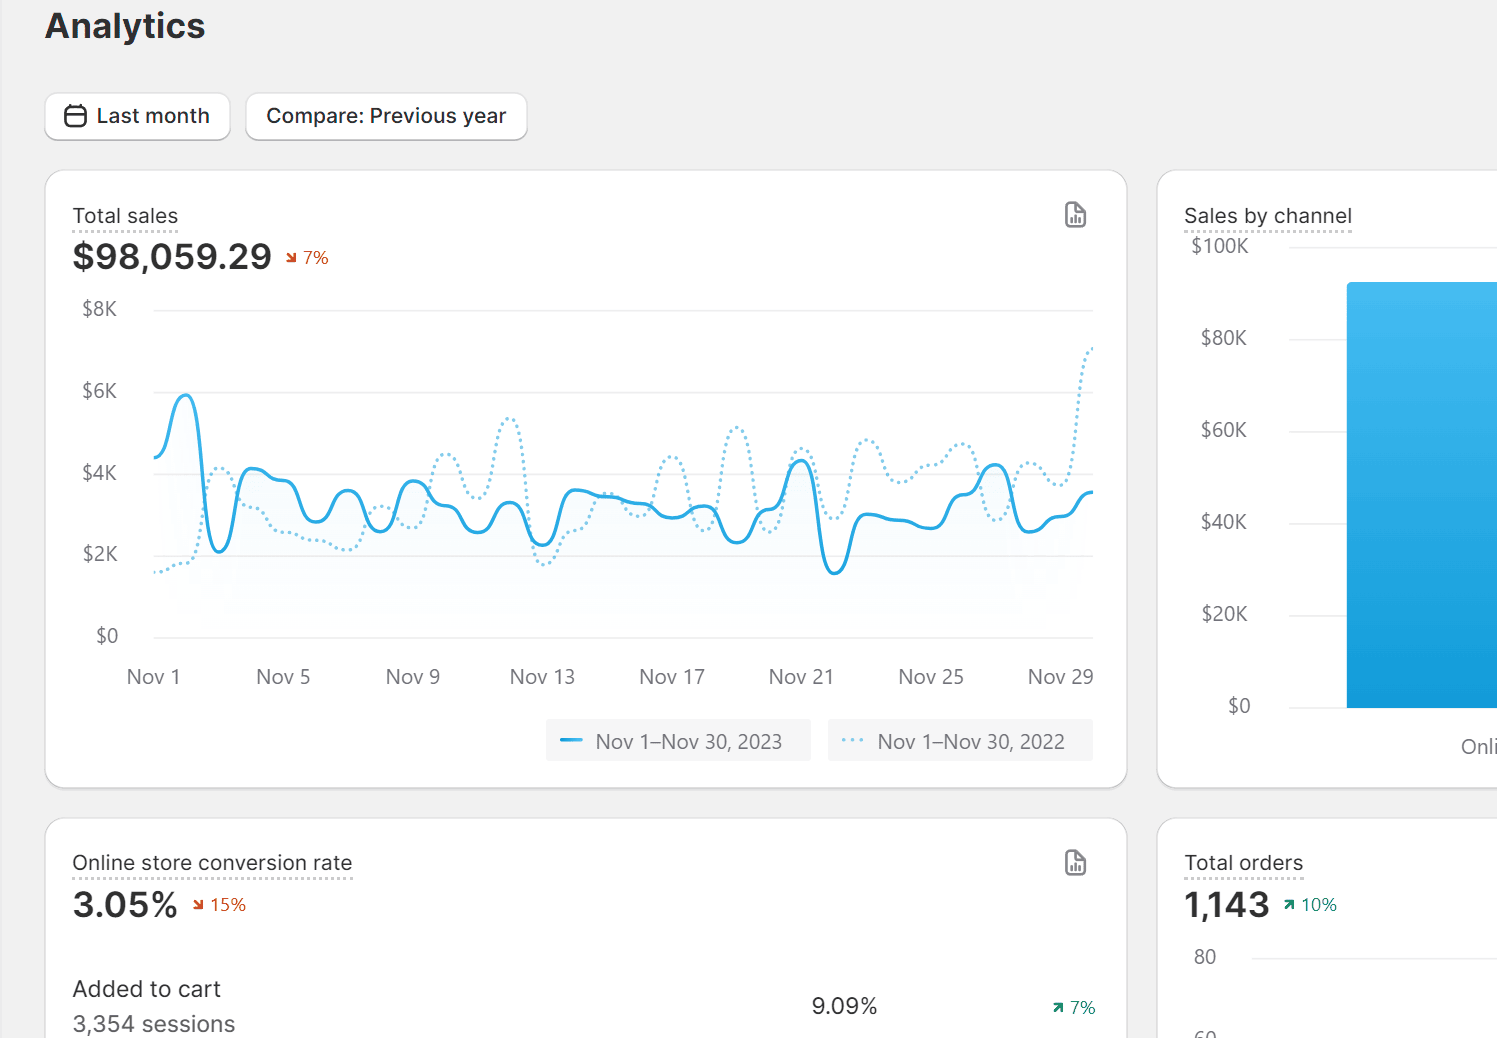
Task: Click the Added to cart up arrow
Action: (x=1058, y=1008)
